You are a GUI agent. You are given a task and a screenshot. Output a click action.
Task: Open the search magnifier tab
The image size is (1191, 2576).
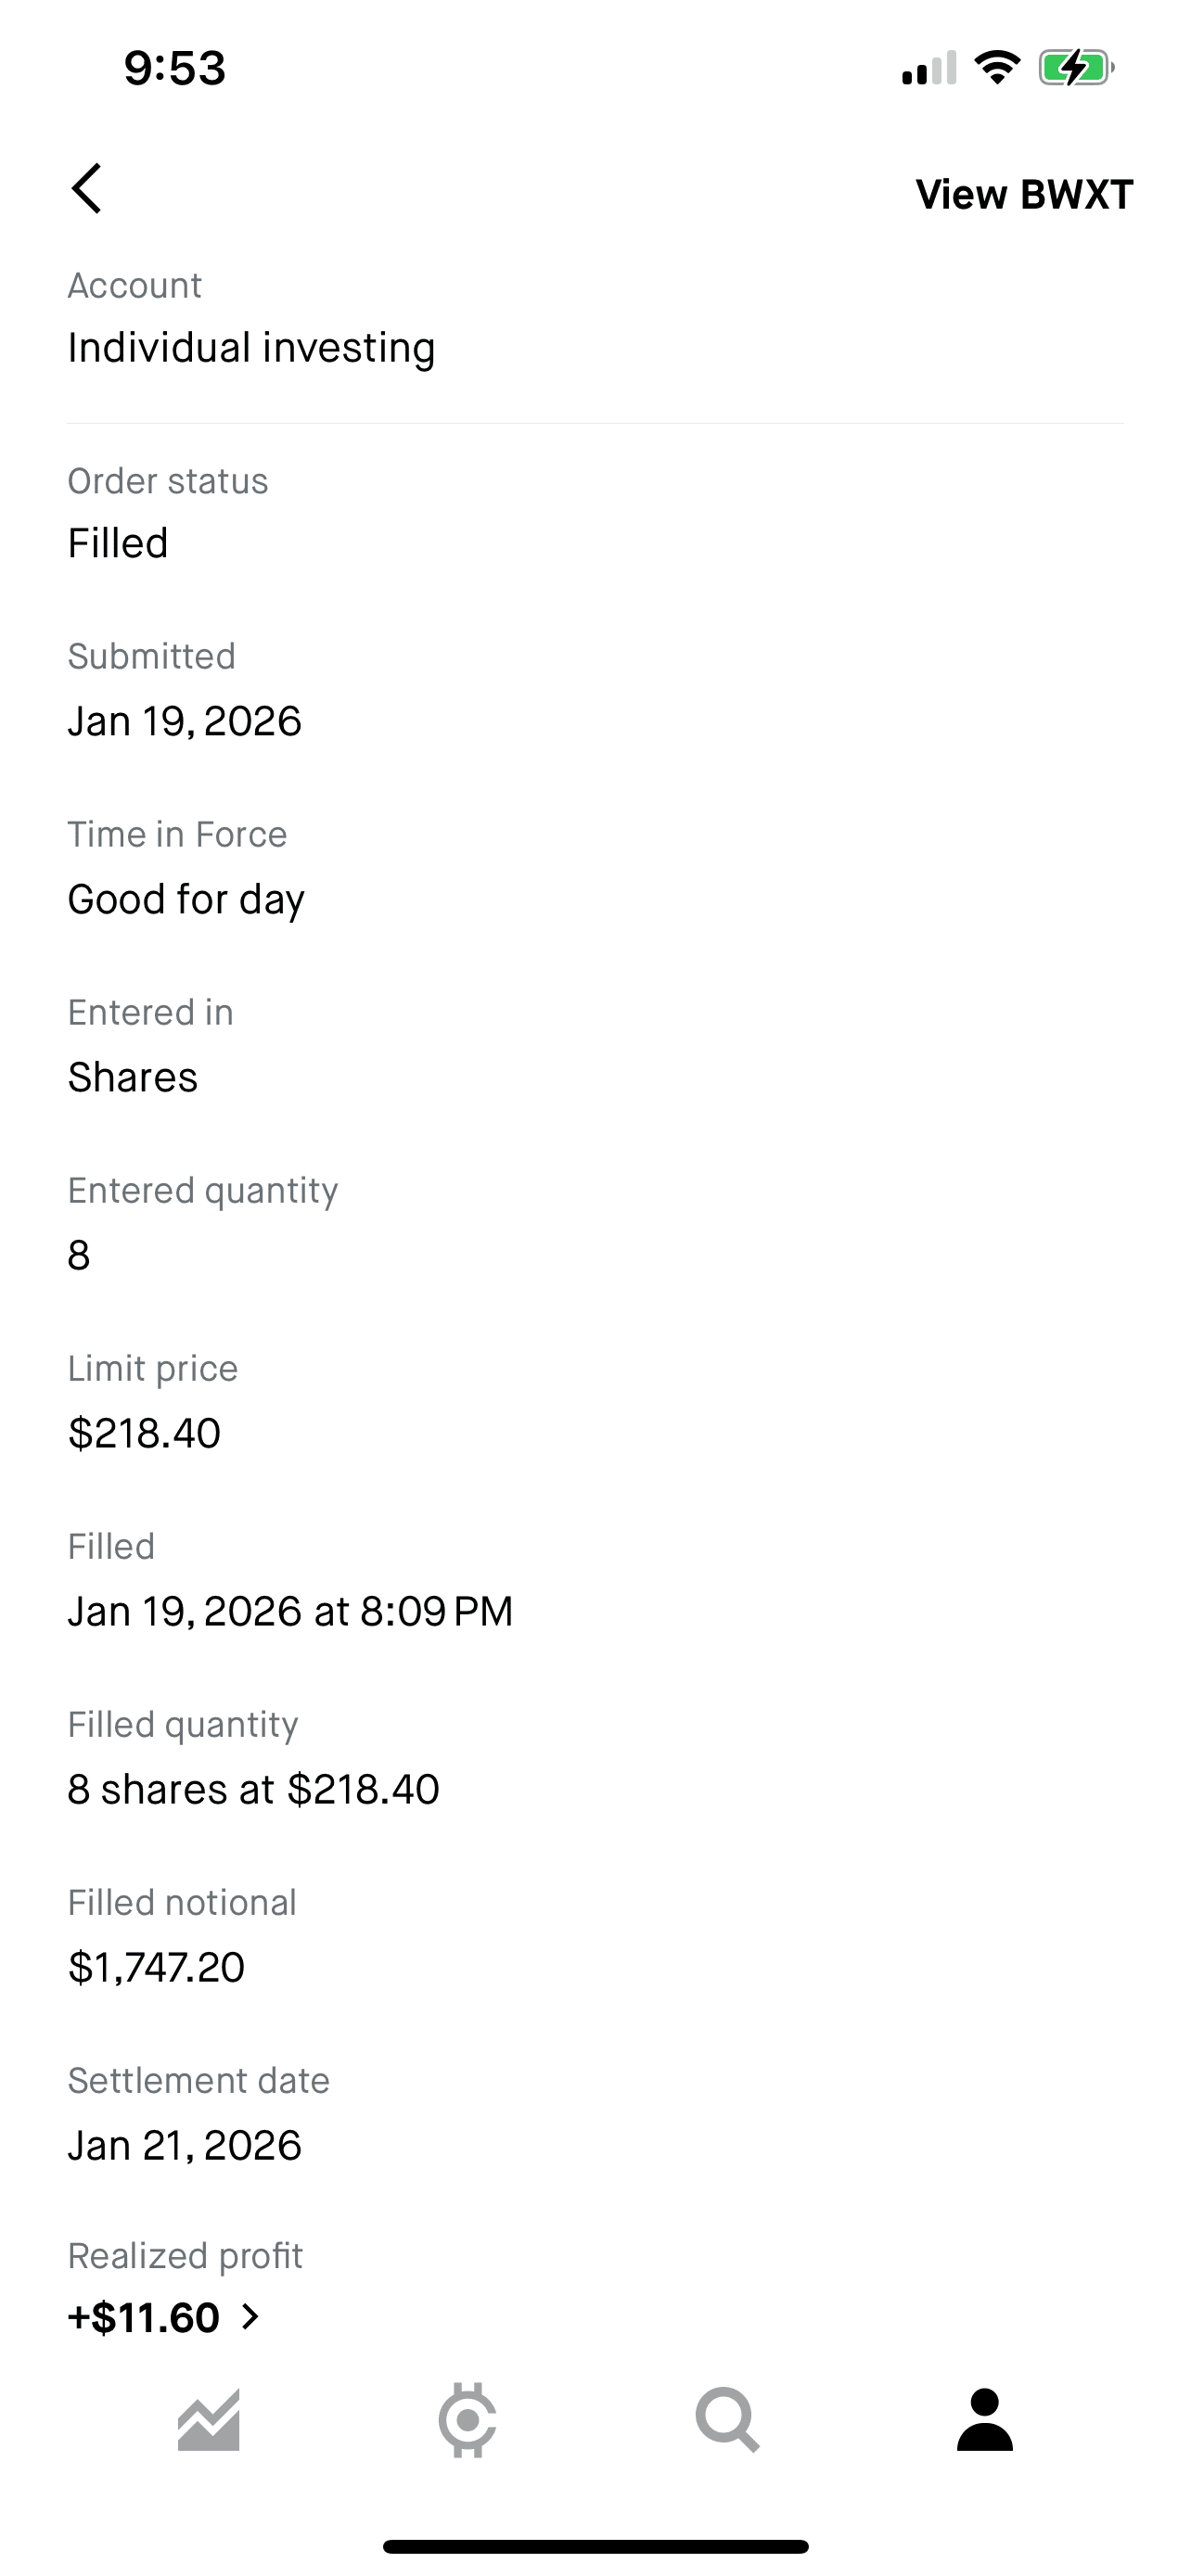click(x=727, y=2421)
